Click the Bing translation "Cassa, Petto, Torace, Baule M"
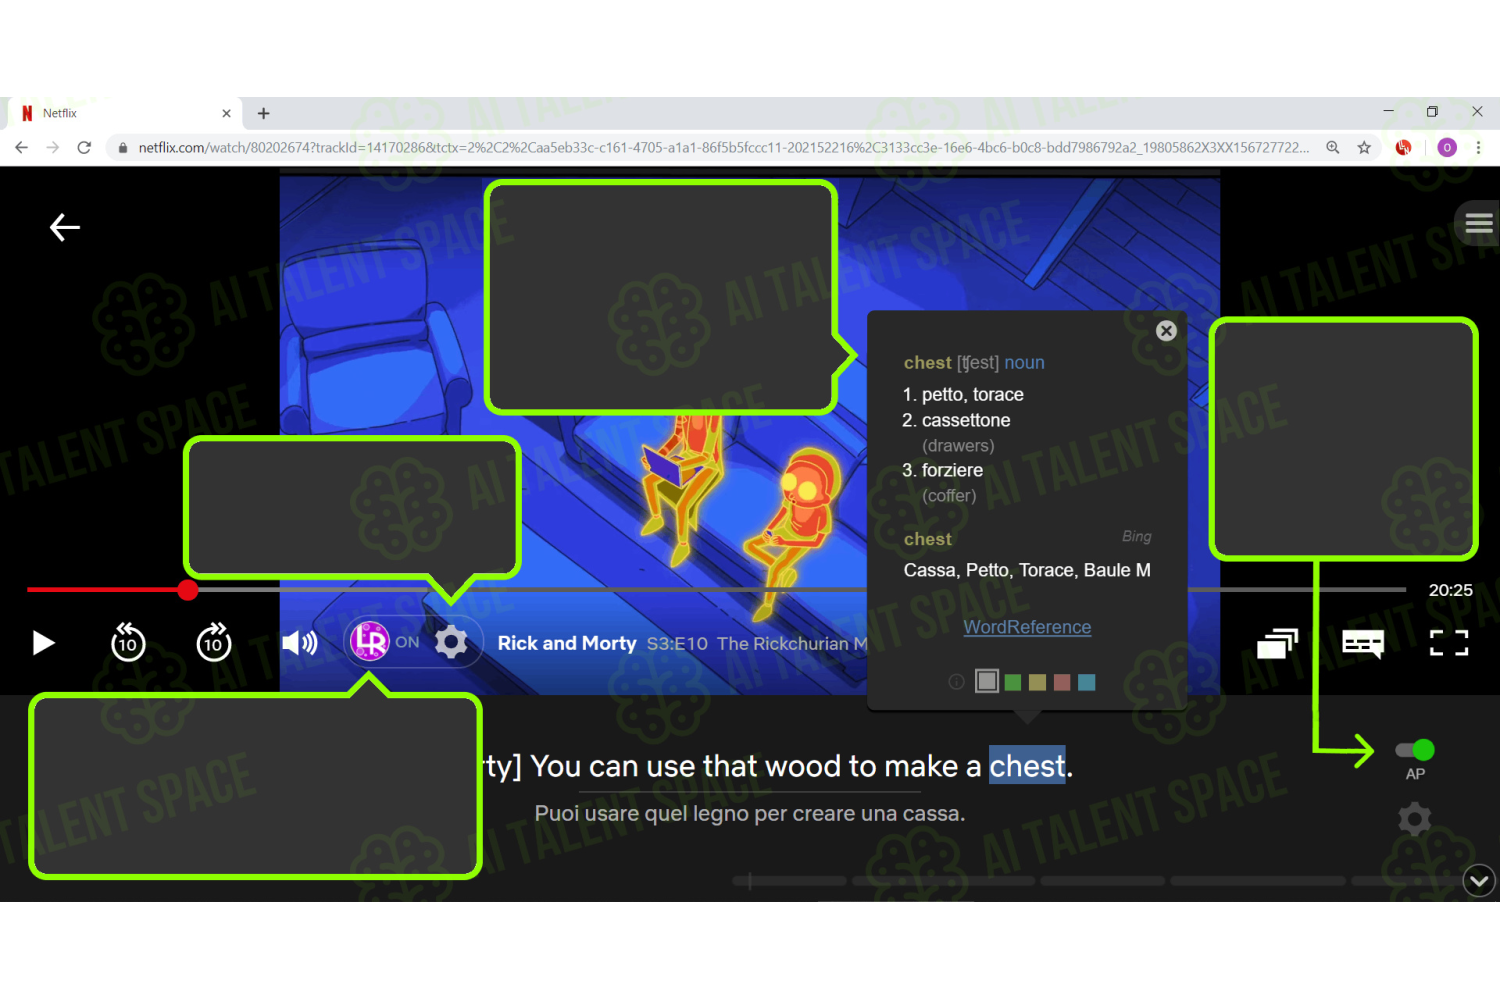This screenshot has height=1000, width=1500. click(x=1027, y=570)
